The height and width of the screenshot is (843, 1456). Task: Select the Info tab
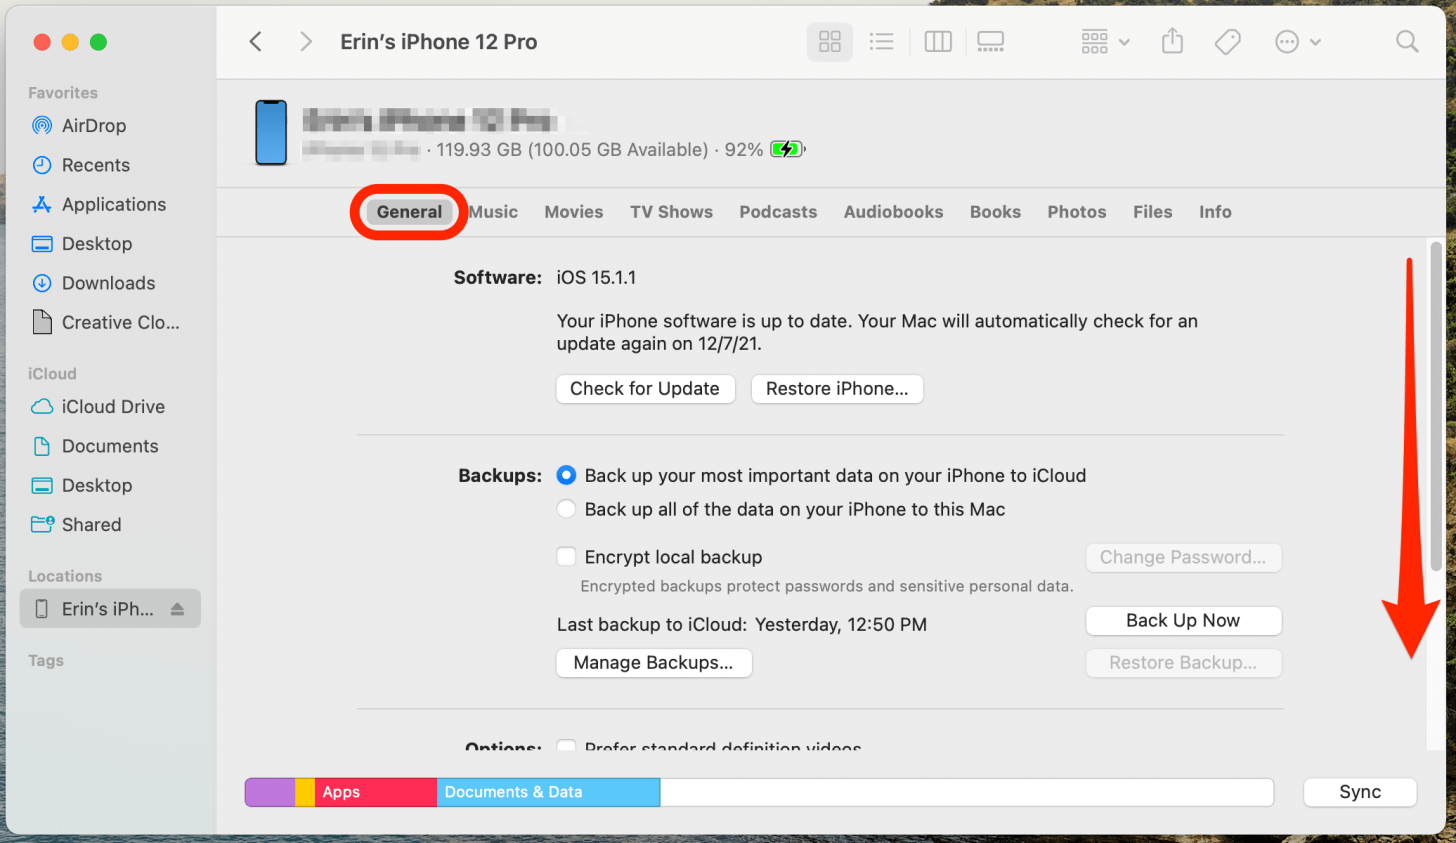click(1215, 211)
